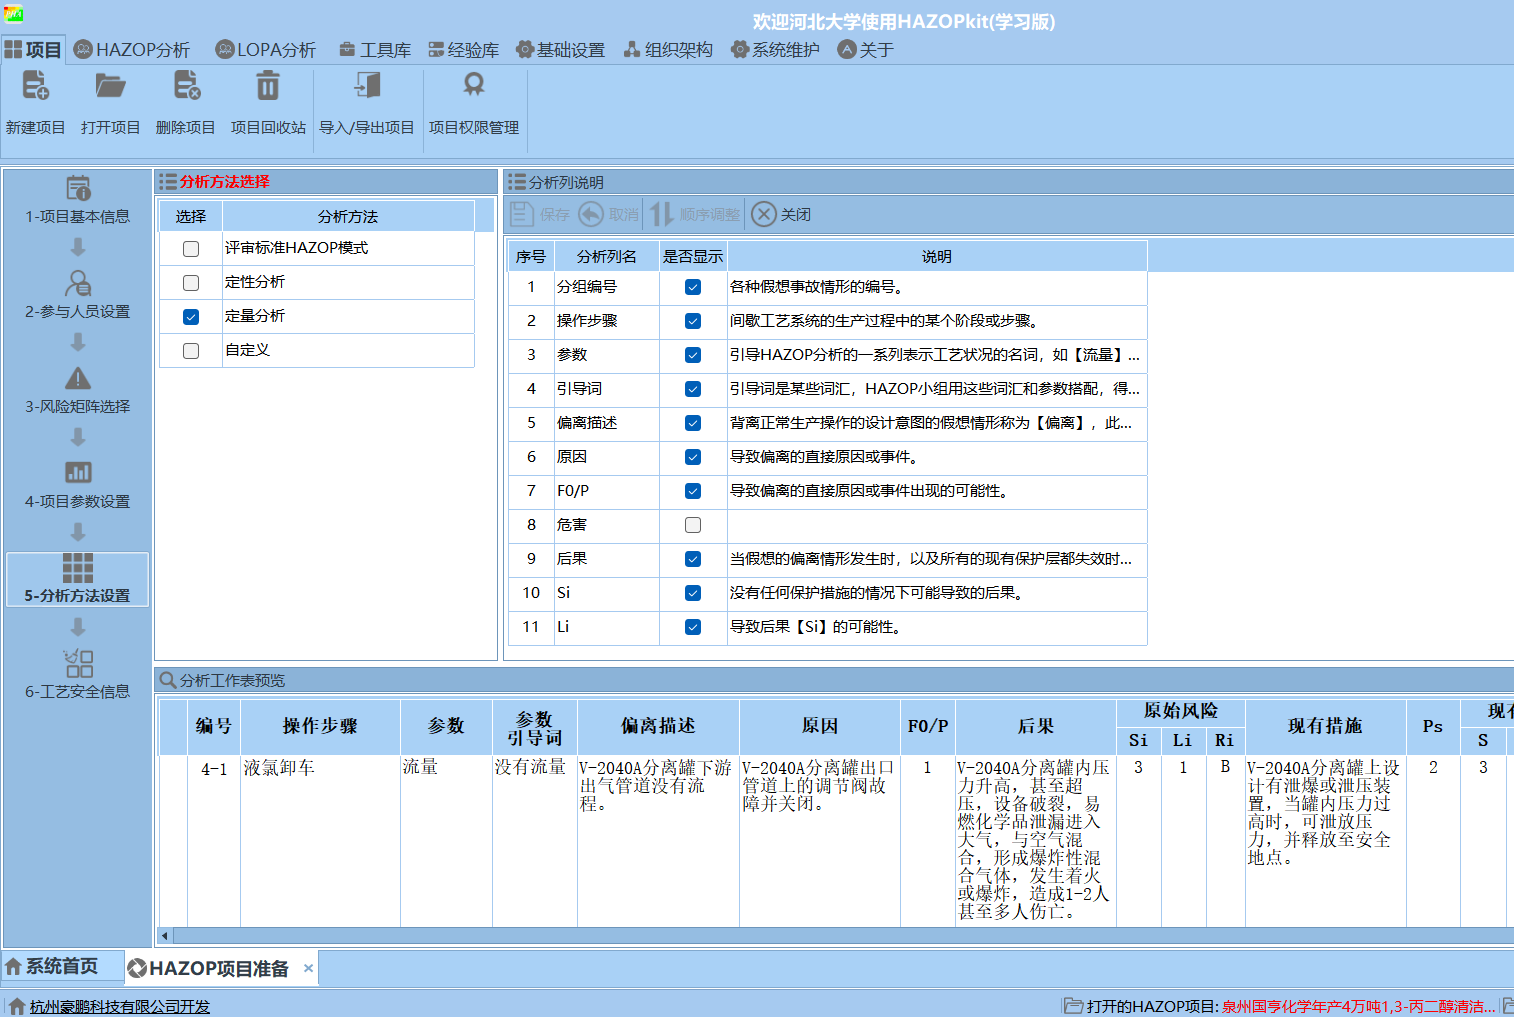Check the 自定义 checkbox
The height and width of the screenshot is (1017, 1514).
click(191, 351)
